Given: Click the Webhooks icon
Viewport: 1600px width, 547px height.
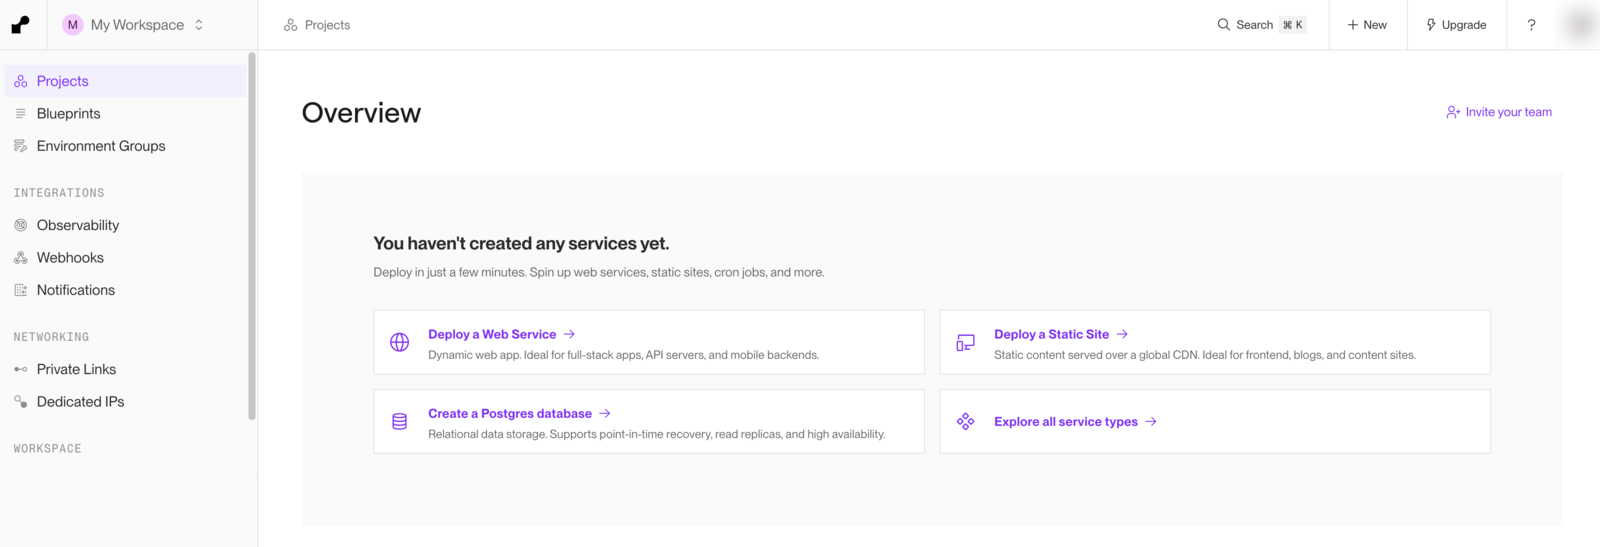Looking at the screenshot, I should [x=21, y=258].
